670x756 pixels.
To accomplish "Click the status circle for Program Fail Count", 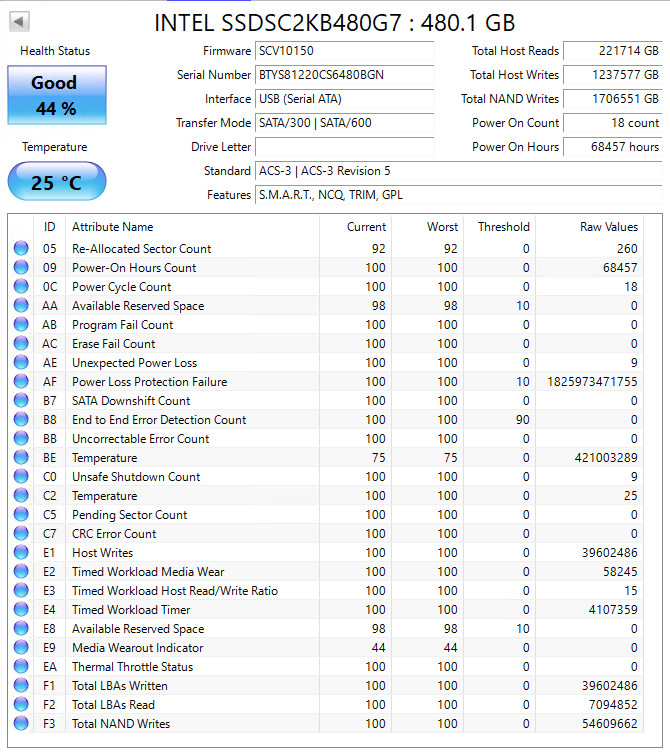I will (x=21, y=324).
